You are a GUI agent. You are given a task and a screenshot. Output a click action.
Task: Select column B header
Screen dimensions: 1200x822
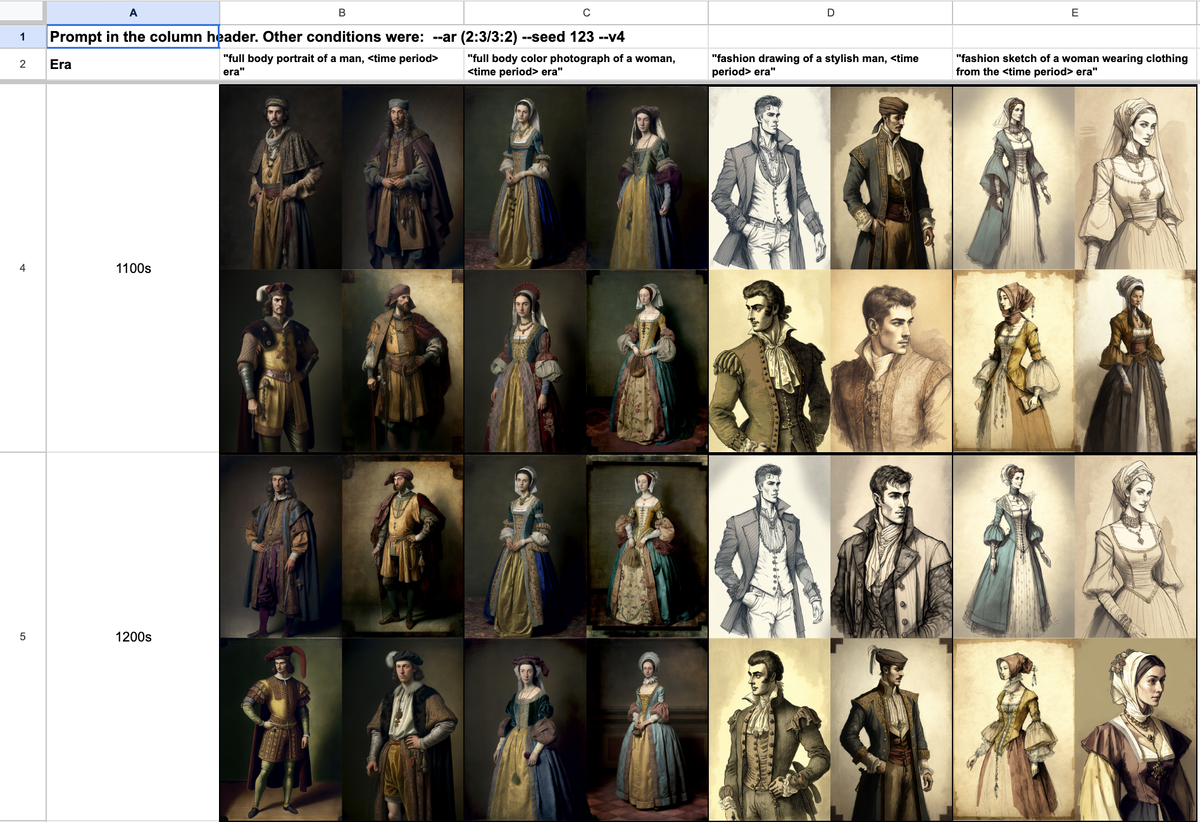click(x=342, y=12)
